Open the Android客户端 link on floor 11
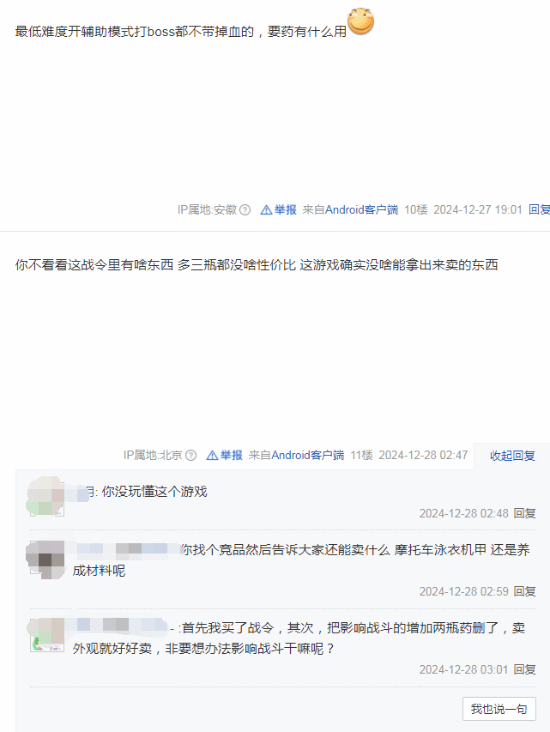The width and height of the screenshot is (550, 732). (308, 455)
